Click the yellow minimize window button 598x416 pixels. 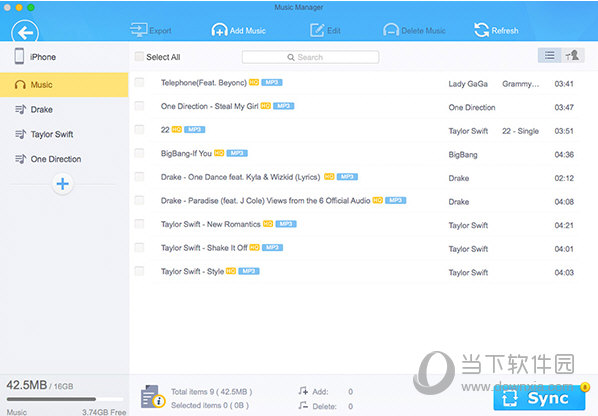19,7
